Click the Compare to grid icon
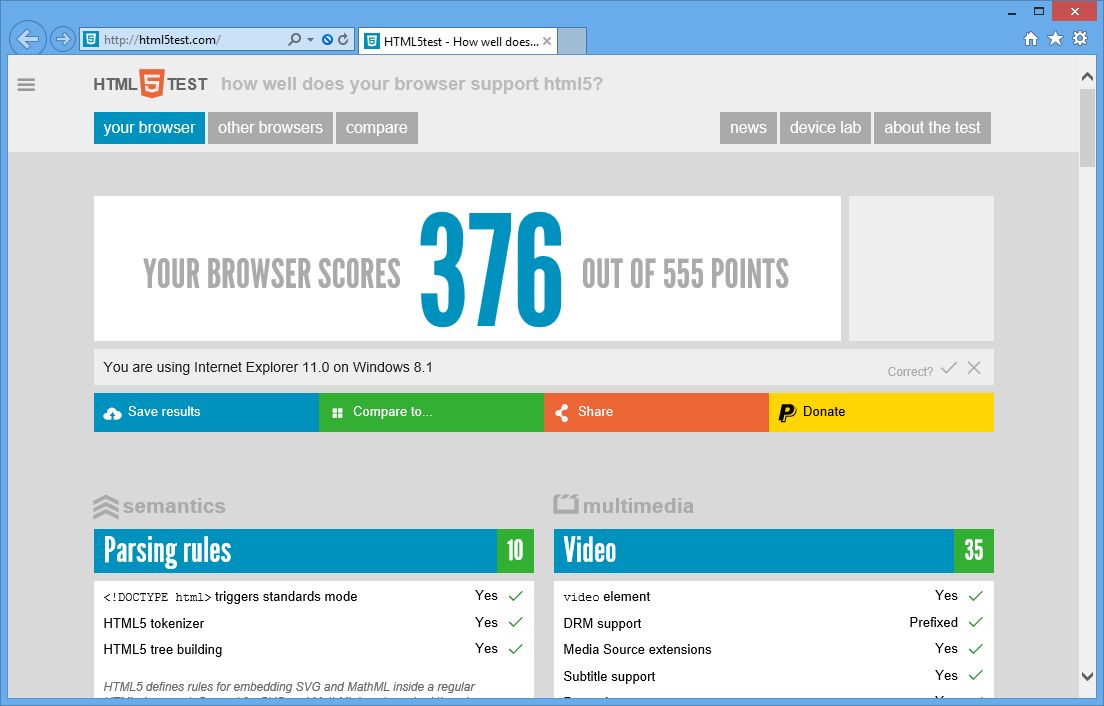 (337, 412)
